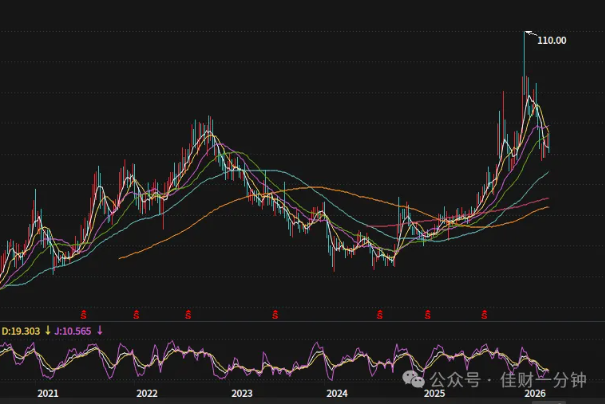Click the D:19.303 indicator value
The width and height of the screenshot is (605, 404).
20,331
